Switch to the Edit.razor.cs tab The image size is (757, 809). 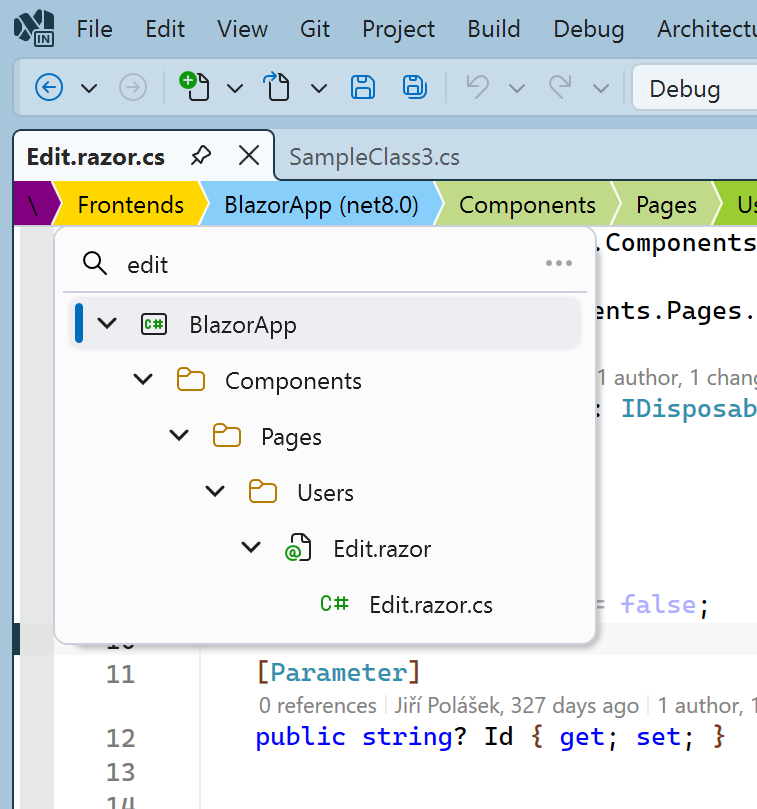click(95, 157)
